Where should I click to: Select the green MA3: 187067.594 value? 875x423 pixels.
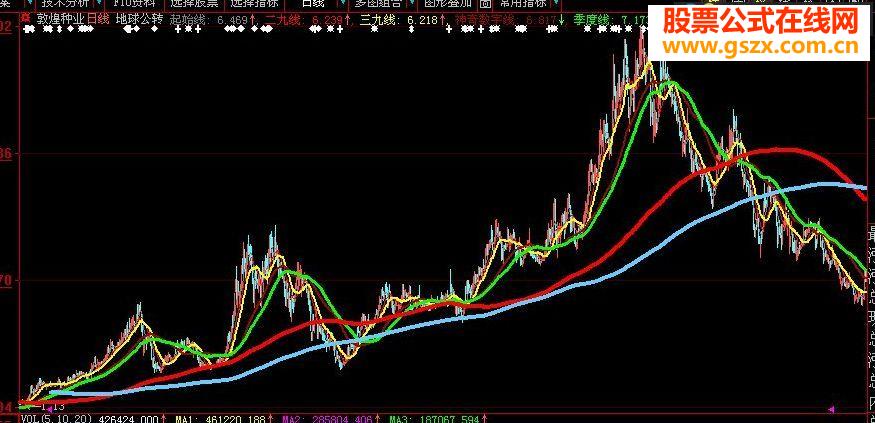pos(435,419)
